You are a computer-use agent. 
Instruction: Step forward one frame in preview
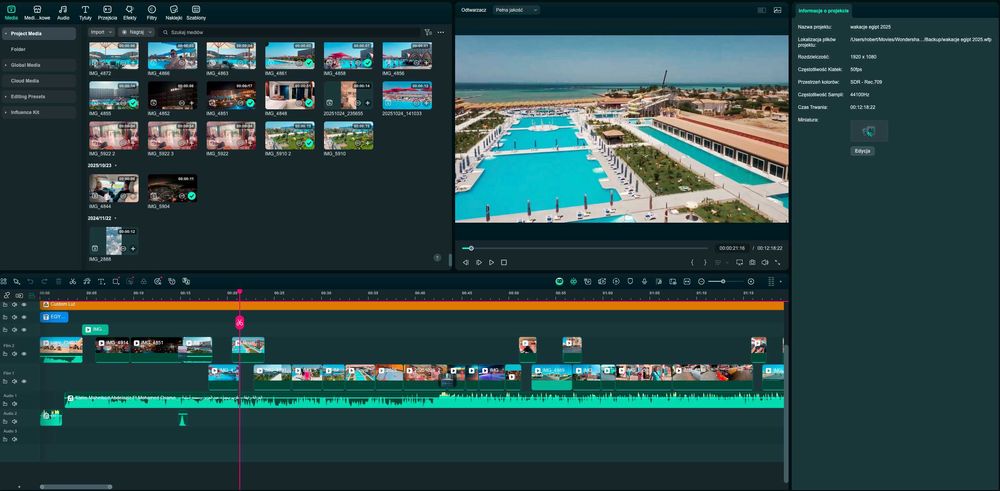(x=478, y=262)
